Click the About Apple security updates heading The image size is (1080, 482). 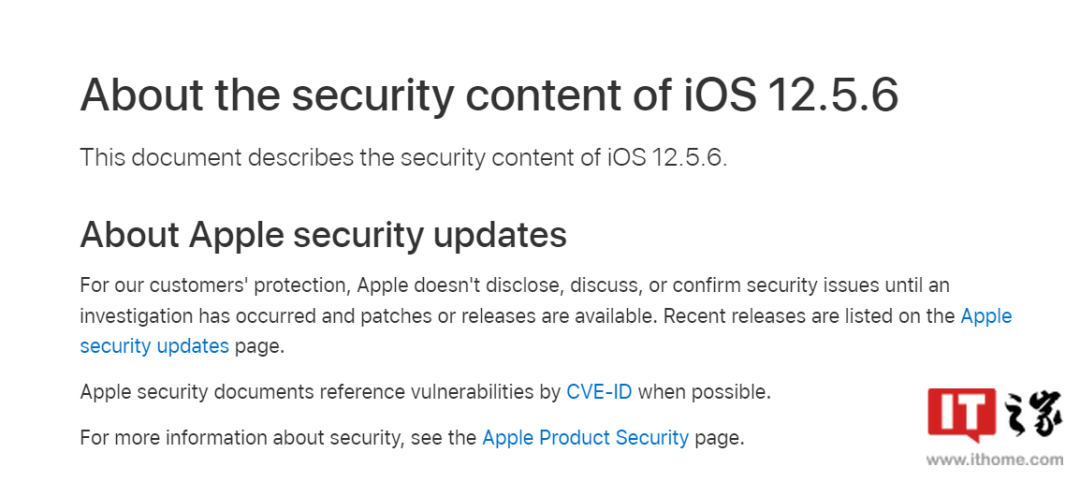323,235
